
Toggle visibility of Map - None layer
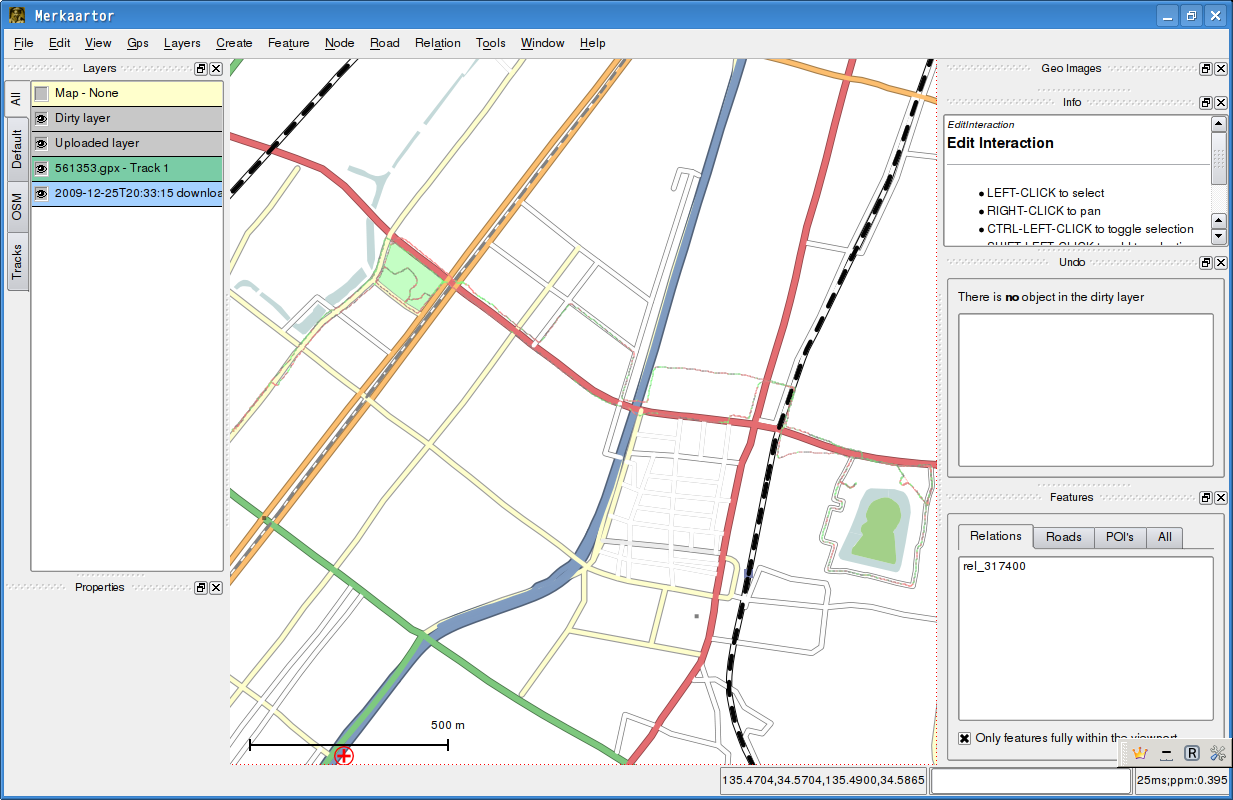click(x=41, y=93)
